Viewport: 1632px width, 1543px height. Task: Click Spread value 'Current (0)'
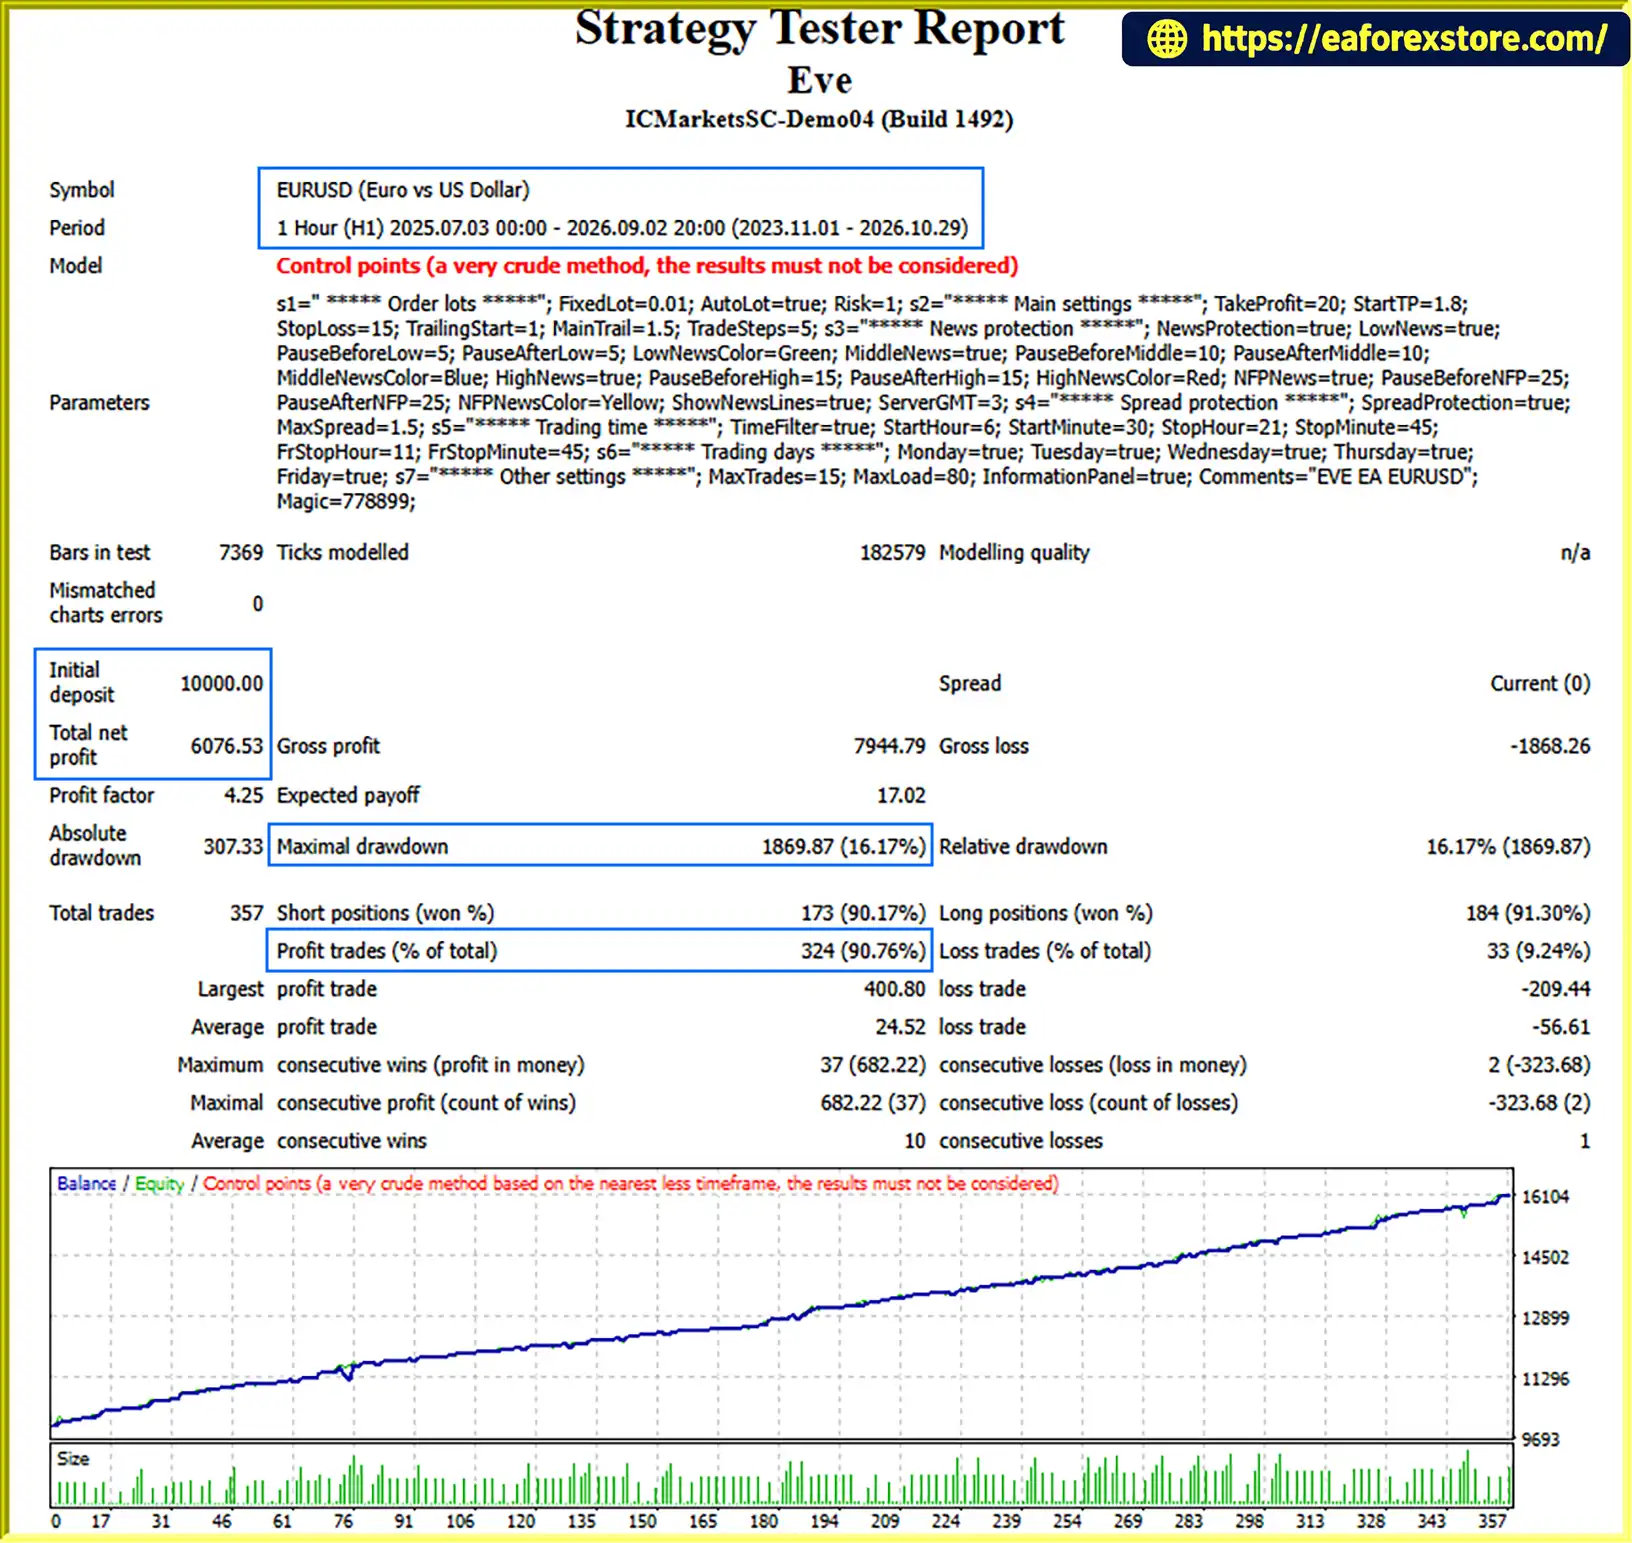click(x=1540, y=684)
